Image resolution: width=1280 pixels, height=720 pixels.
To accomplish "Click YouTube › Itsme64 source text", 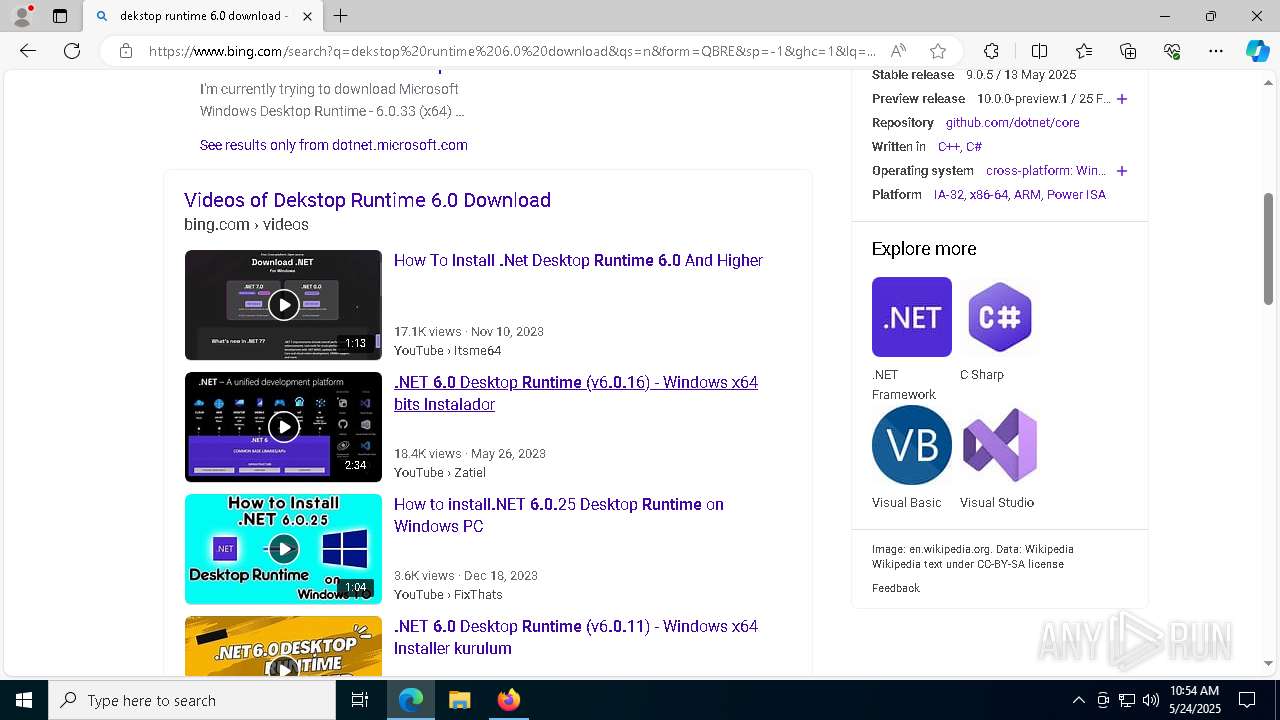I will tap(447, 351).
